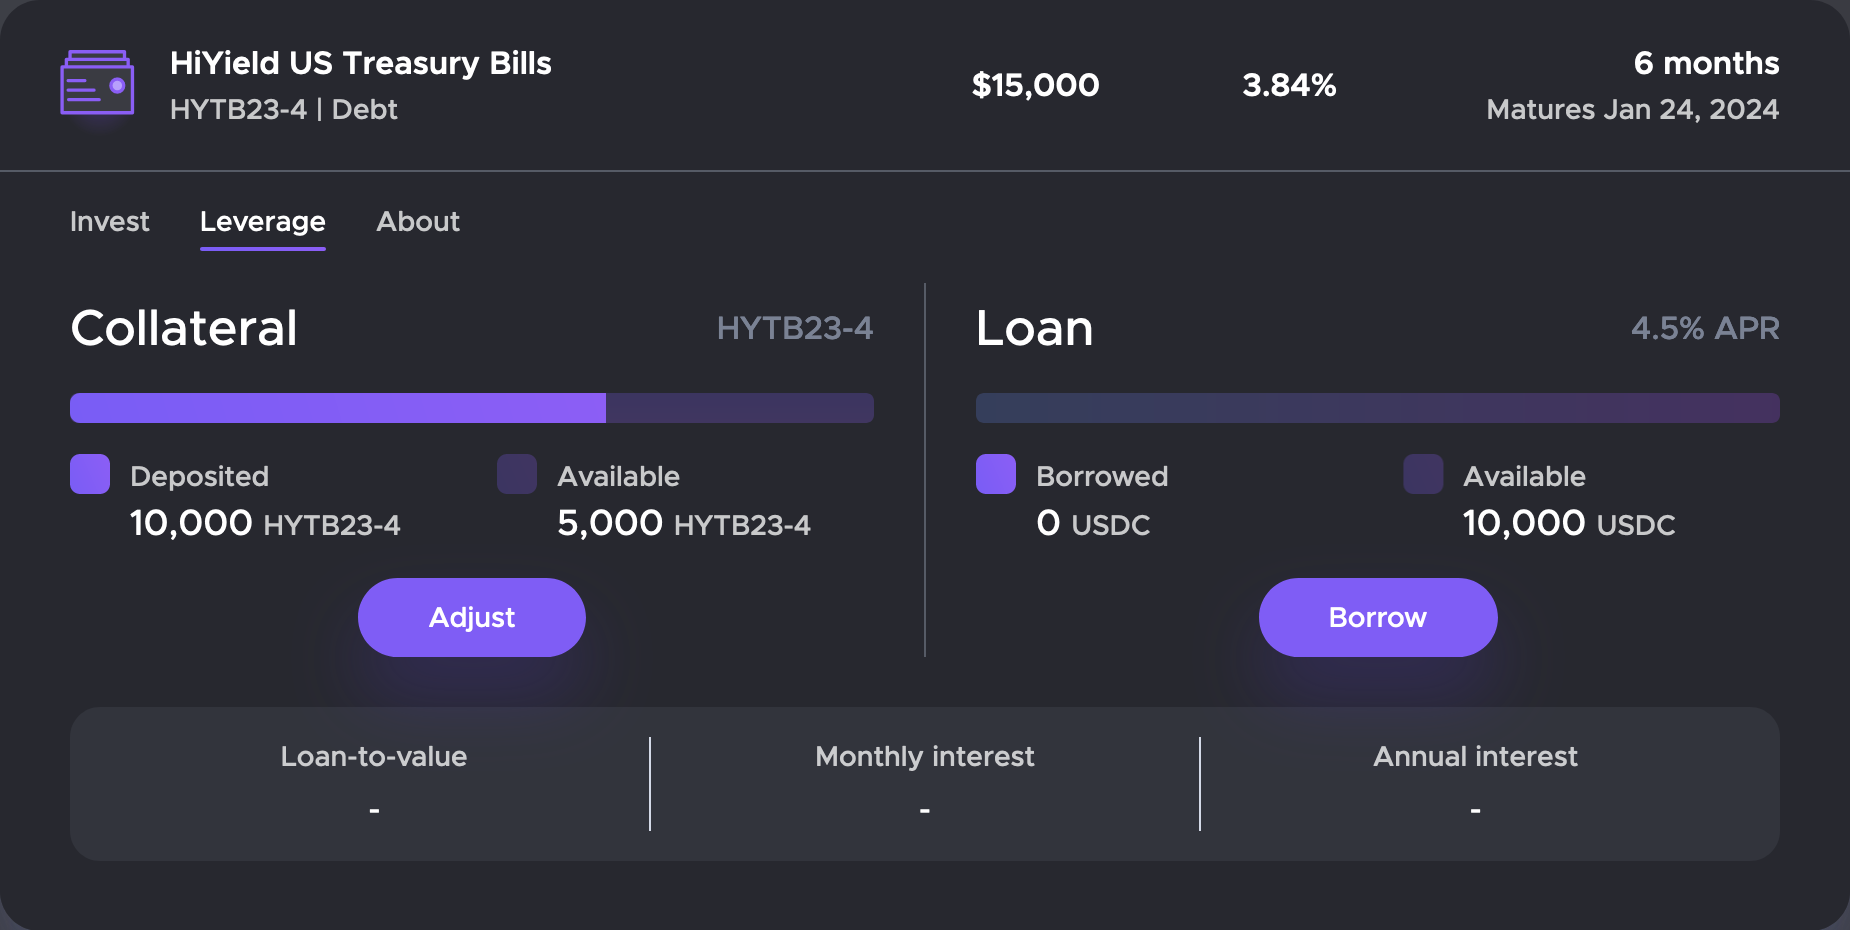1850x930 pixels.
Task: Select the Available legend swatch under Collateral
Action: pyautogui.click(x=516, y=474)
